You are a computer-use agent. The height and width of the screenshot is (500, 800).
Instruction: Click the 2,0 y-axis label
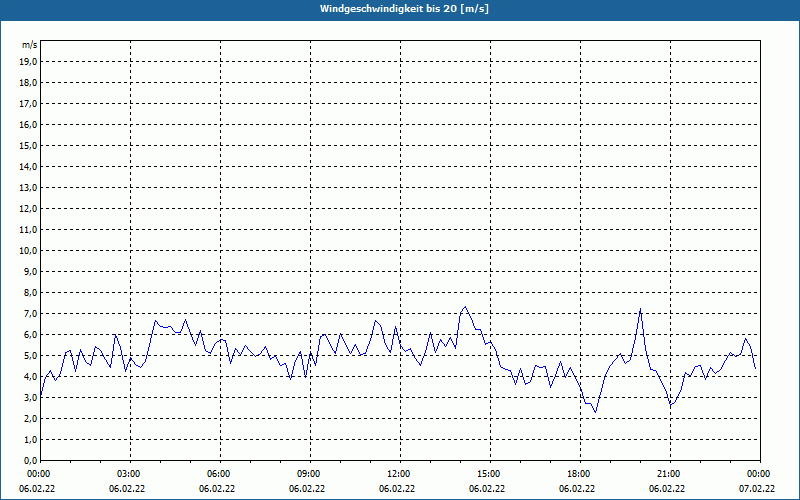click(x=30, y=418)
